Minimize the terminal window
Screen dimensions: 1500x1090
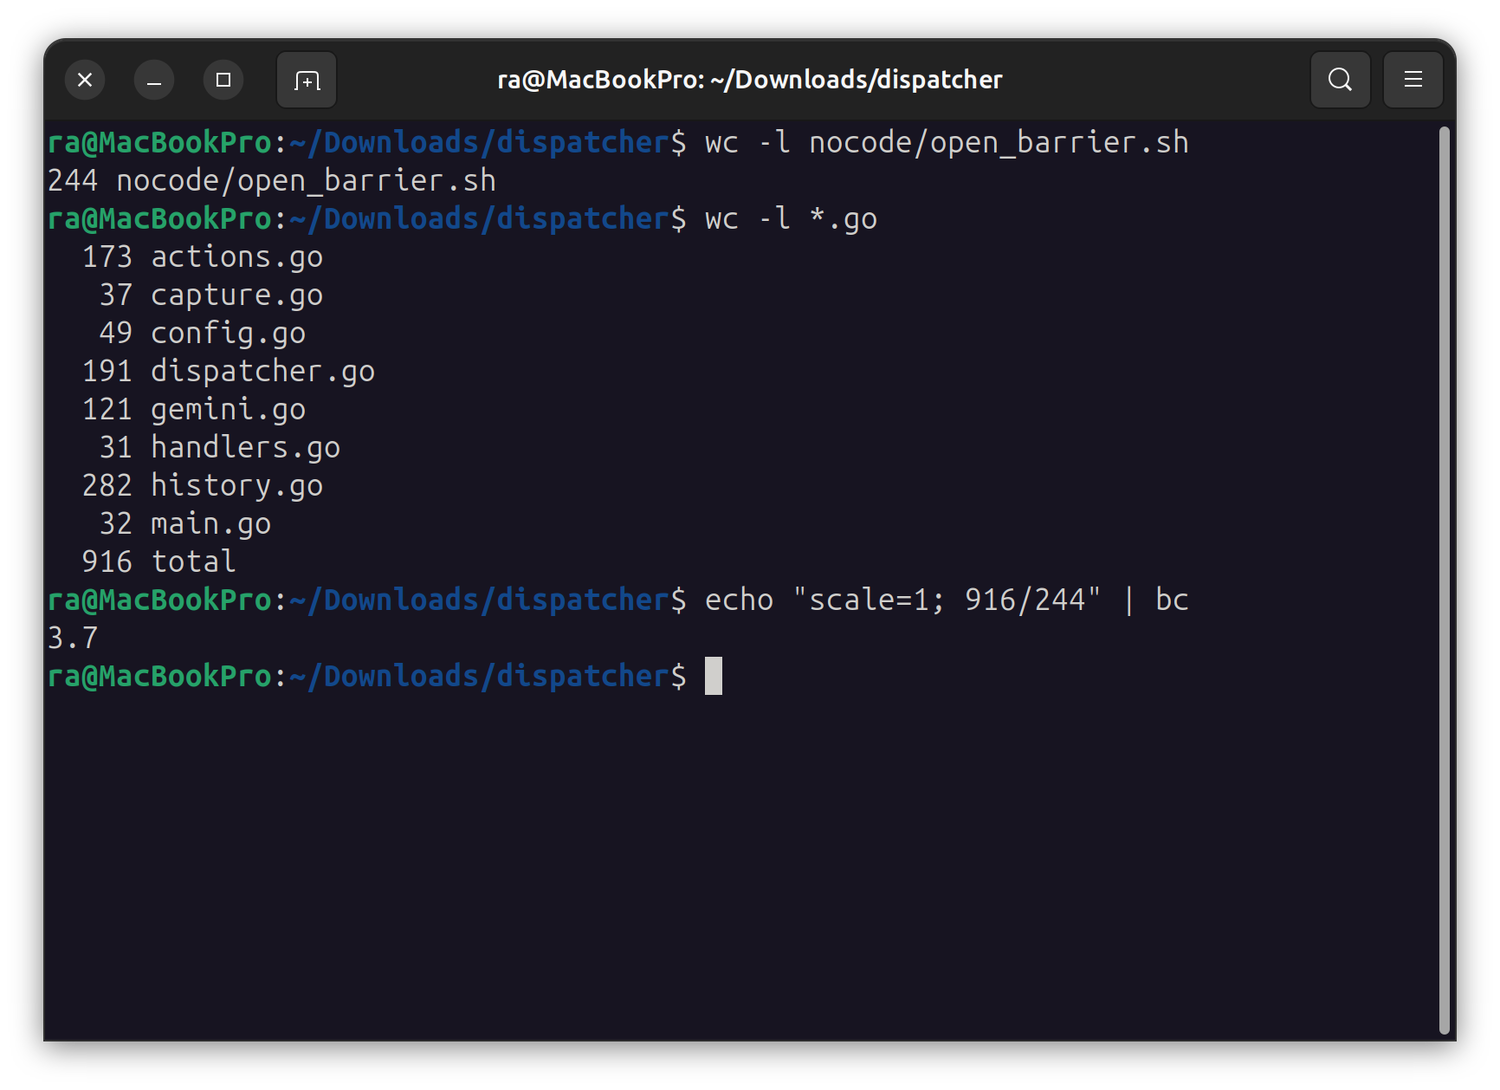pyautogui.click(x=154, y=80)
